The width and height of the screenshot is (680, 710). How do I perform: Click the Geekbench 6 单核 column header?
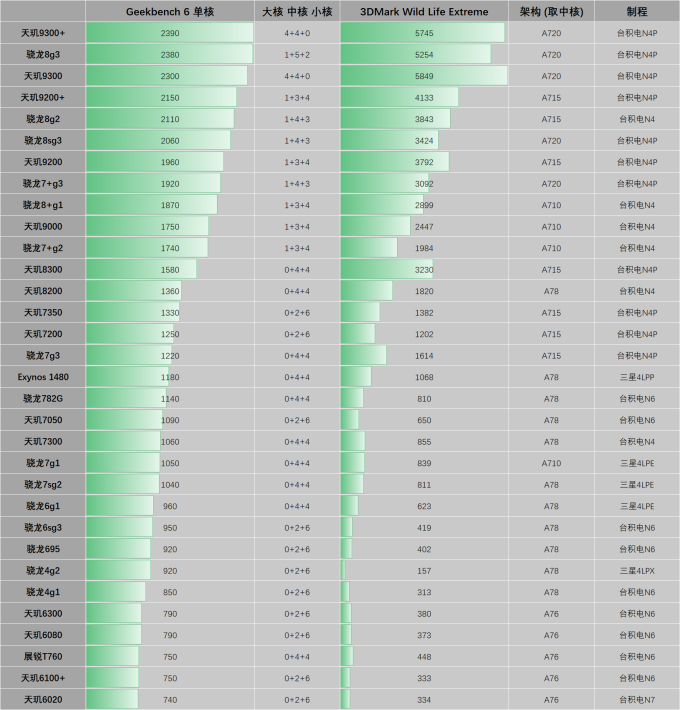point(170,11)
